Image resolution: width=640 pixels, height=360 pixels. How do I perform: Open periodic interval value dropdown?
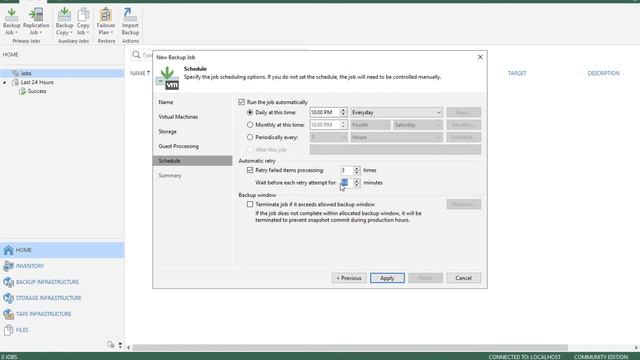[328, 137]
